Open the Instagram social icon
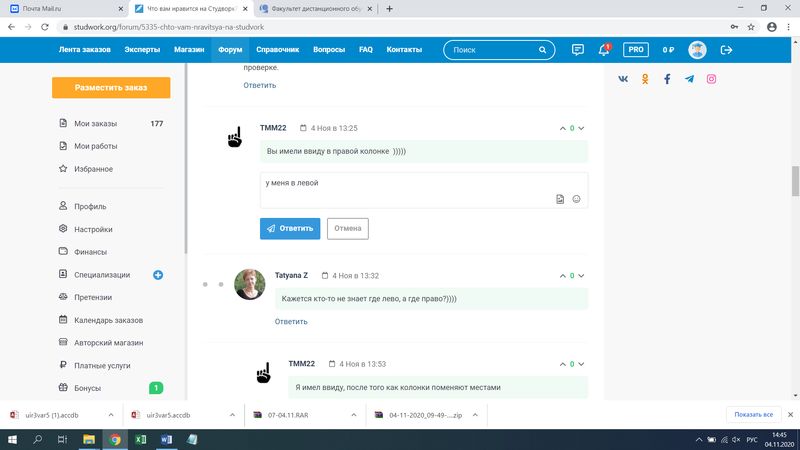 712,79
